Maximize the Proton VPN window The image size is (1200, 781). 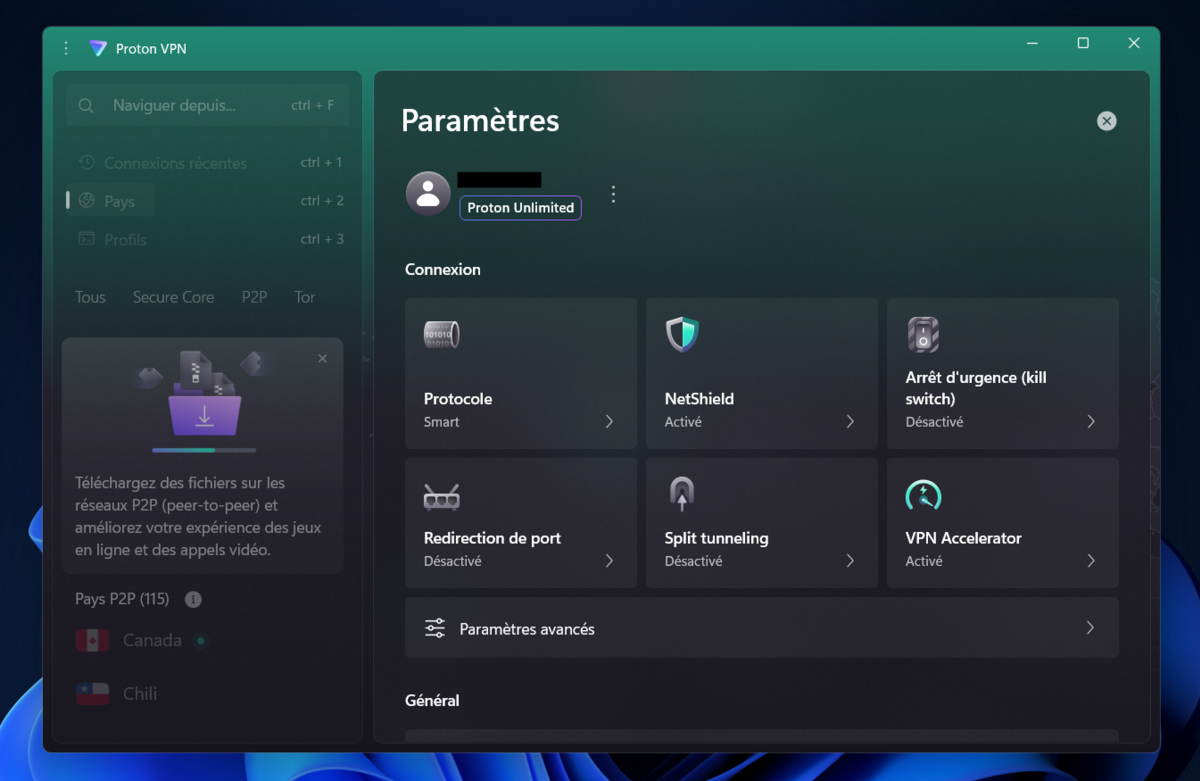1083,43
